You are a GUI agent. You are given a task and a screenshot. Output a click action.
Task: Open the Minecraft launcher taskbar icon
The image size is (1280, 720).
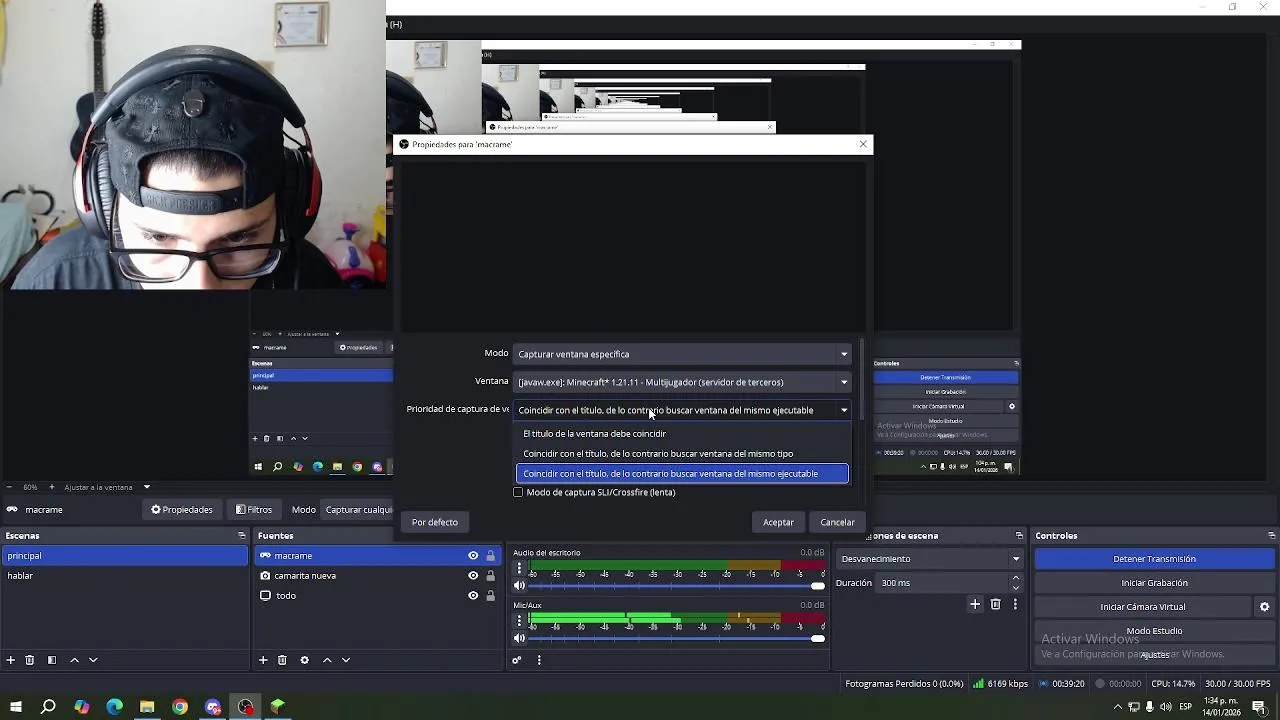tap(278, 707)
